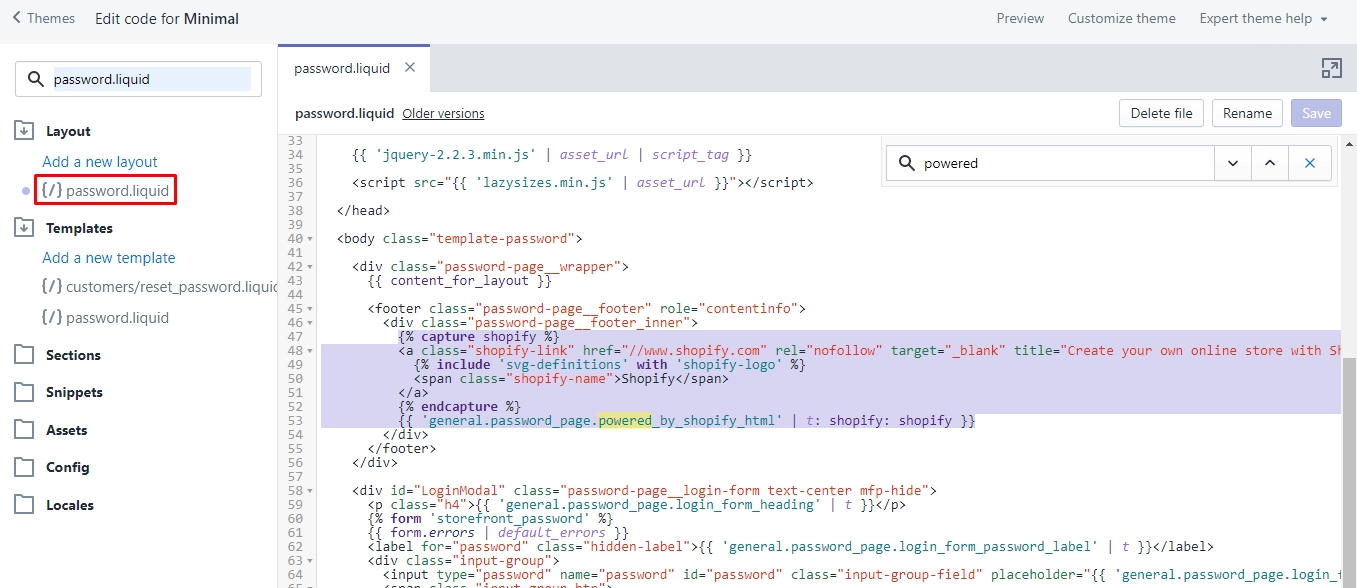Toggle fullscreen code editor icon
This screenshot has width=1357, height=588.
click(x=1331, y=68)
